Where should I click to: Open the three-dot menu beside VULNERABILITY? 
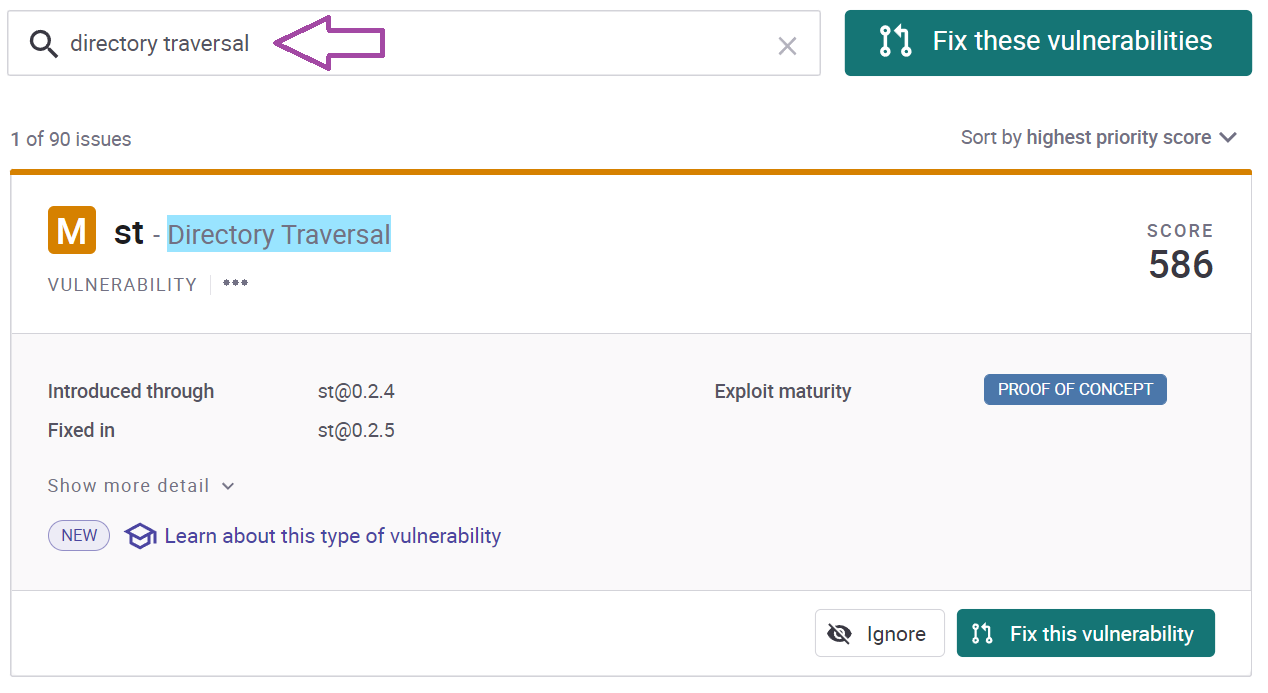point(235,284)
